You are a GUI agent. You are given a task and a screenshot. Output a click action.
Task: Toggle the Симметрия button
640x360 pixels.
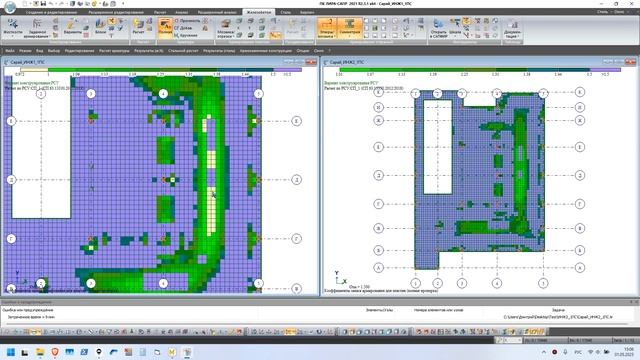point(350,28)
